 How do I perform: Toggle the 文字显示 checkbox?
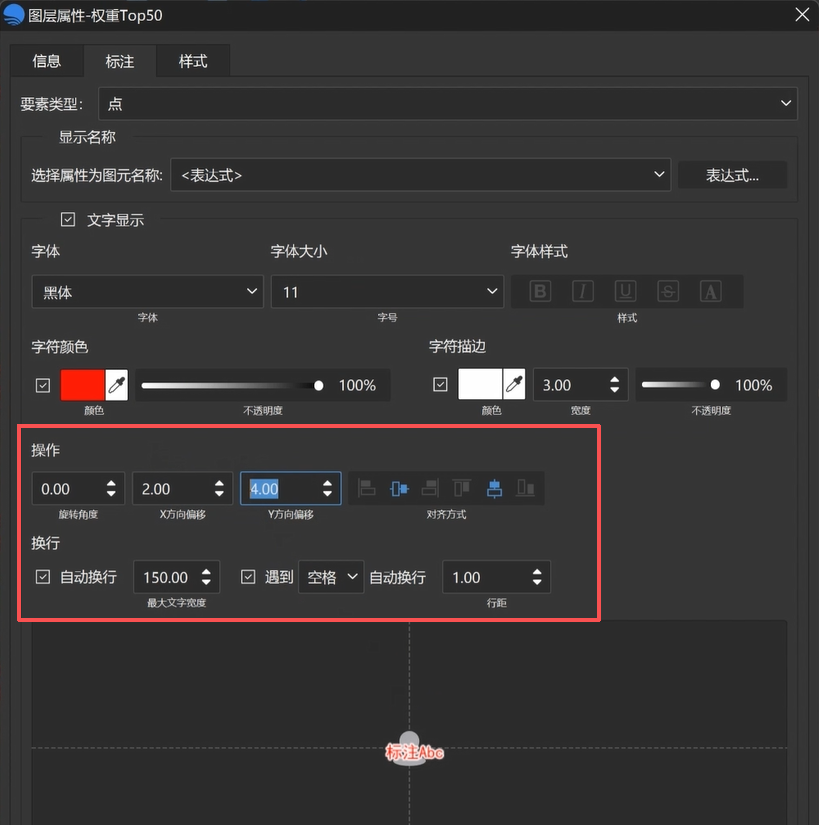point(68,219)
